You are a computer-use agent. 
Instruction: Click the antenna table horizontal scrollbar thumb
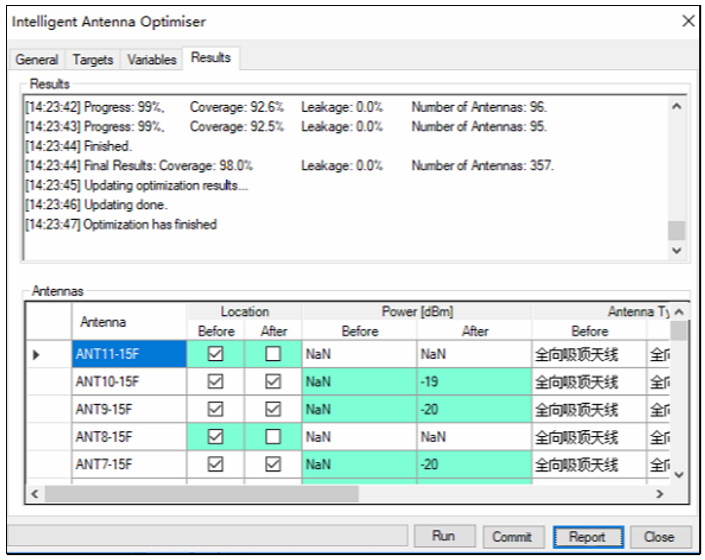pos(201,493)
